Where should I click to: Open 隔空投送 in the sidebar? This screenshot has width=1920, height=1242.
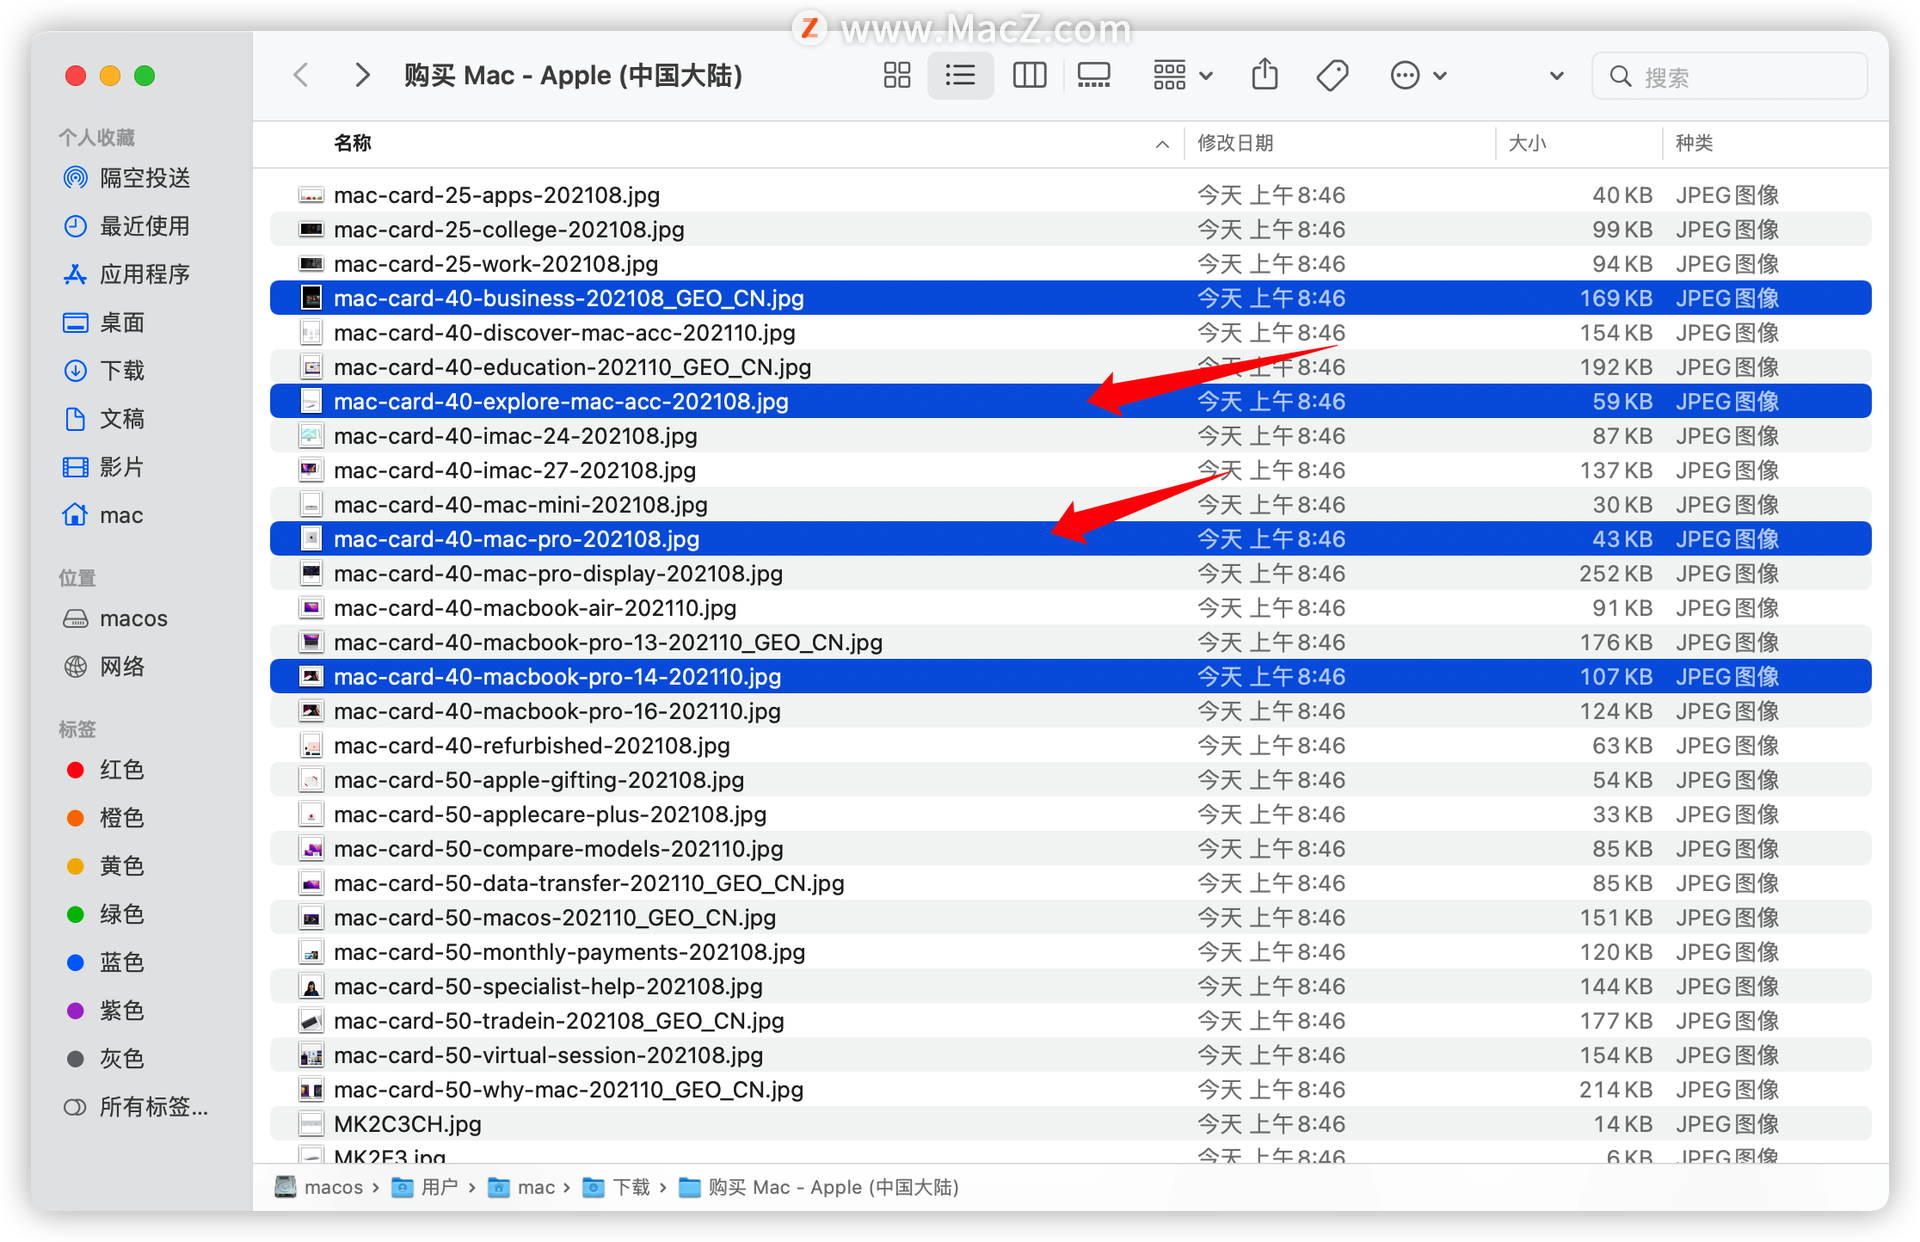(x=126, y=178)
